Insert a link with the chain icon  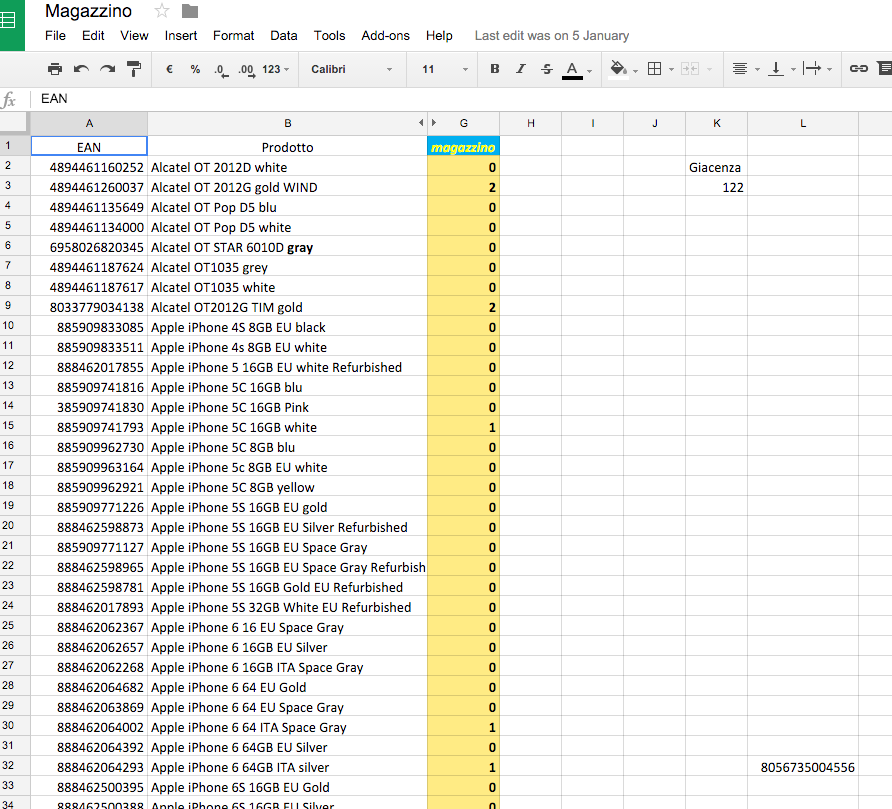click(x=858, y=69)
